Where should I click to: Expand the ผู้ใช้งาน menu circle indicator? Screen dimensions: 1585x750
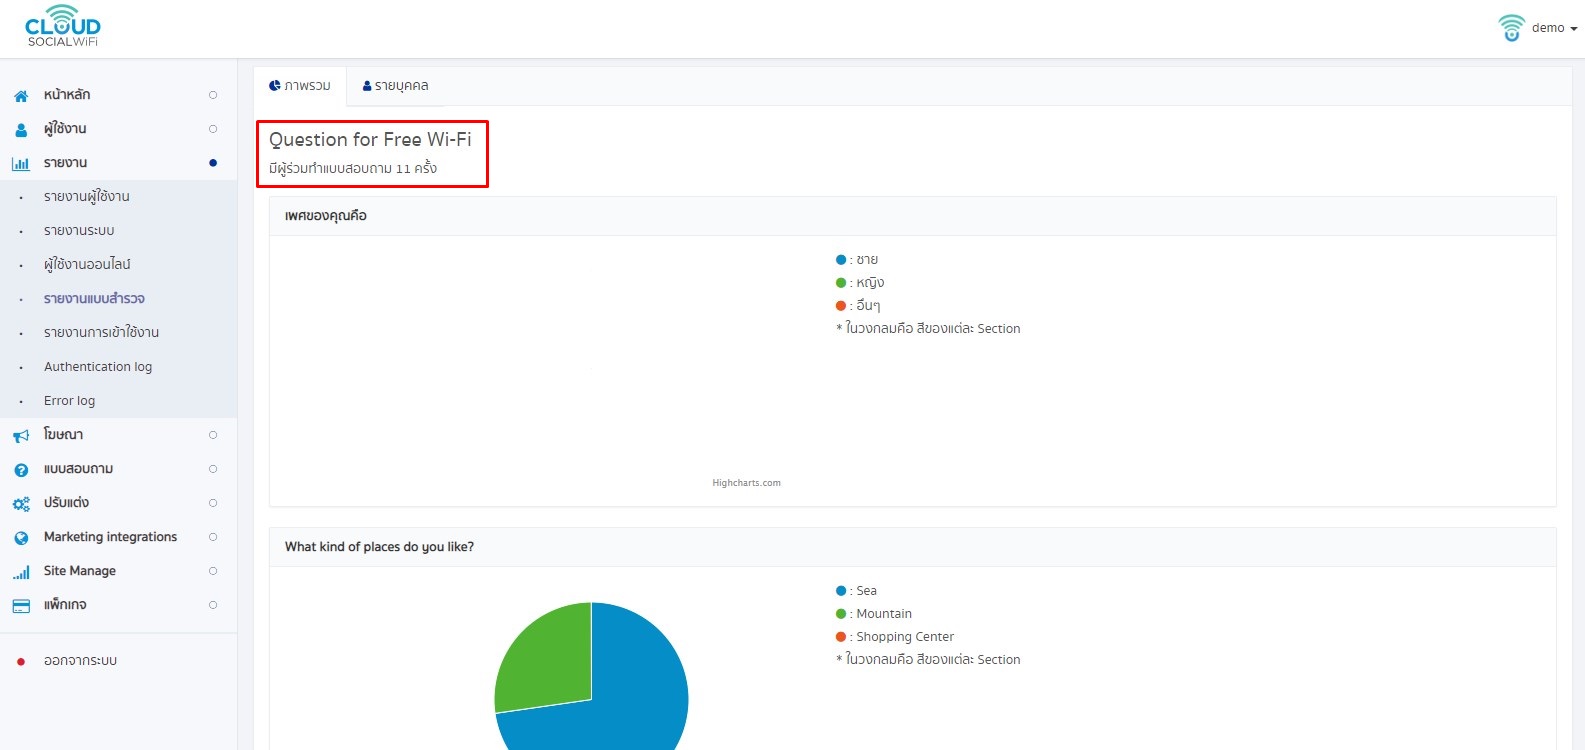click(213, 129)
